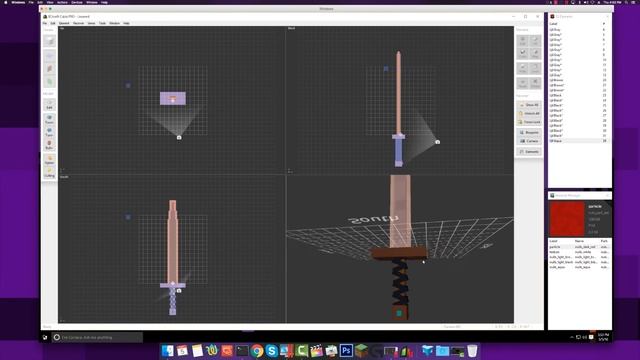This screenshot has height=360, width=640.
Task: Select the first Gray row in Elements list
Action: (578, 30)
